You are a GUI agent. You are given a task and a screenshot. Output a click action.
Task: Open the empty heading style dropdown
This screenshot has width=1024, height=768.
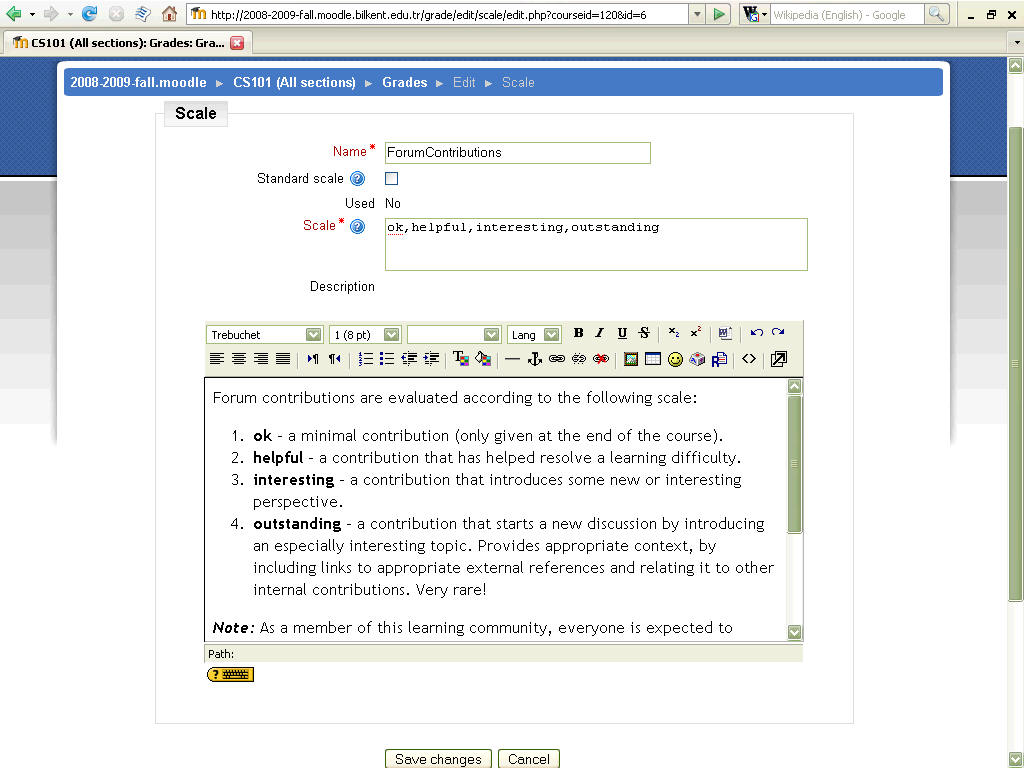point(454,334)
